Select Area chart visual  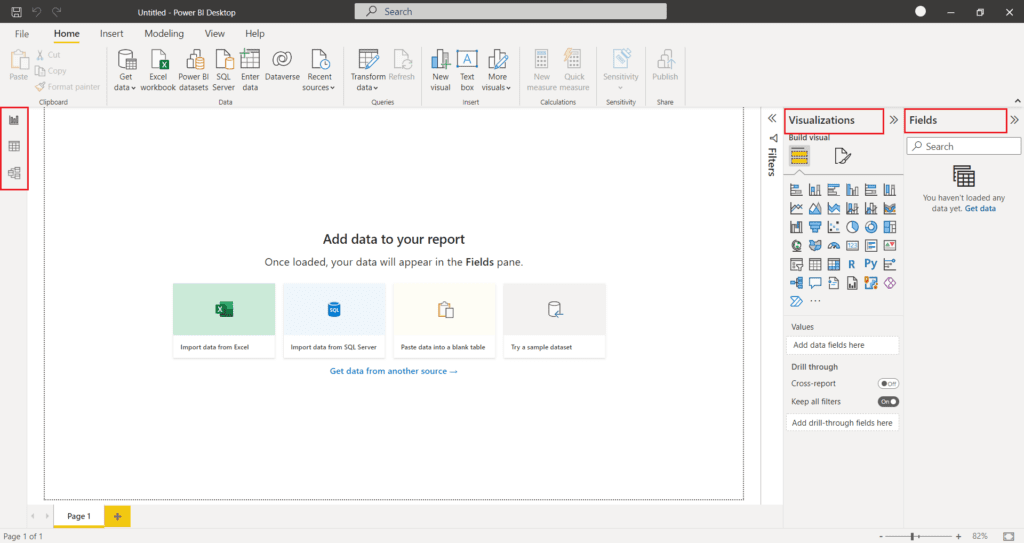coord(815,208)
